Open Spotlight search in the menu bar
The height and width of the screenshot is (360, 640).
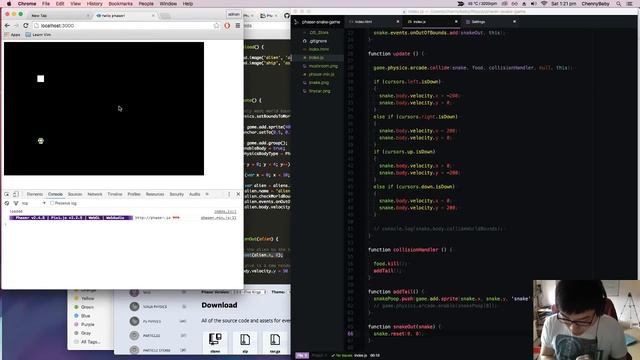[619, 4]
